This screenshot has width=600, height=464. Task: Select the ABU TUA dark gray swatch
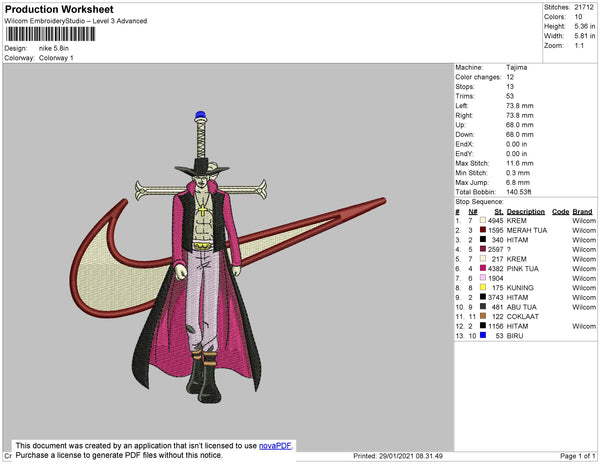(483, 306)
